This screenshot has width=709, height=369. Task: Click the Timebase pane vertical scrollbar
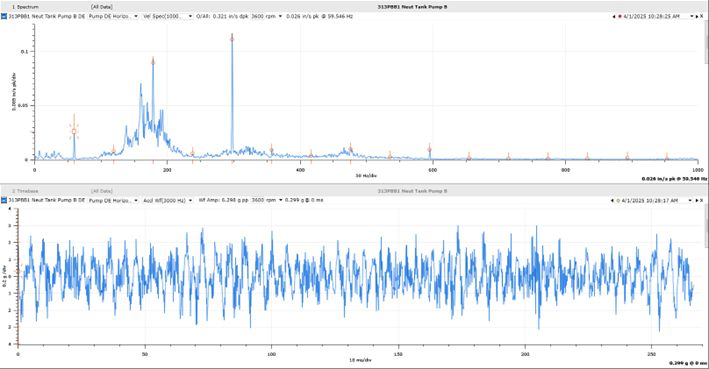[706, 226]
